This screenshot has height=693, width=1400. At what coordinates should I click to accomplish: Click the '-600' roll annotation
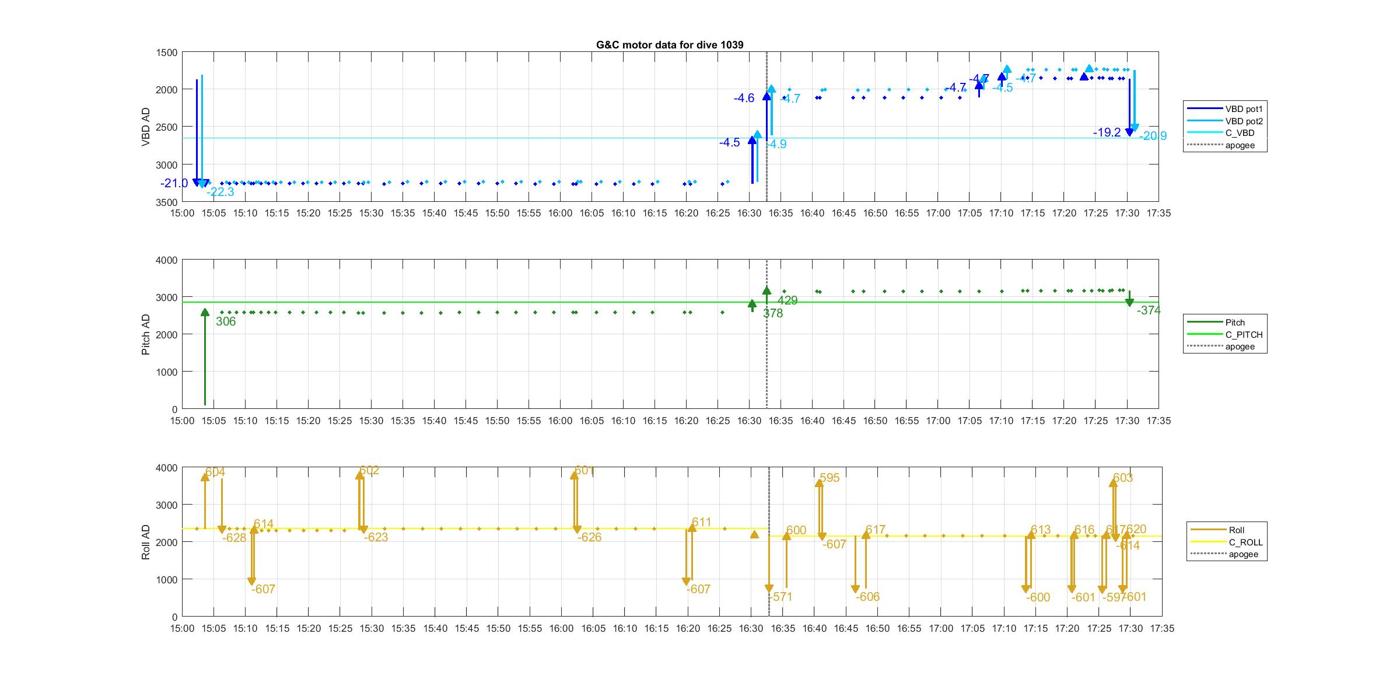pos(1038,597)
